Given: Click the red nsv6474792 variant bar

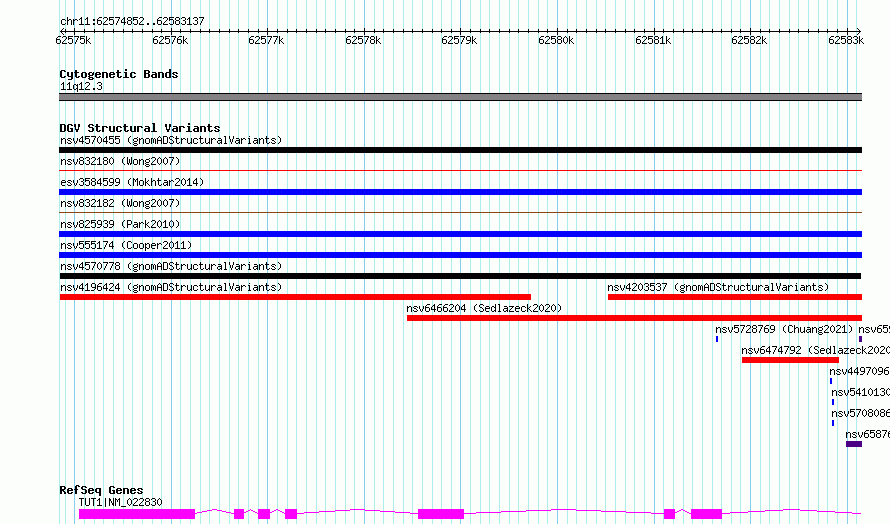Looking at the screenshot, I should (790, 360).
